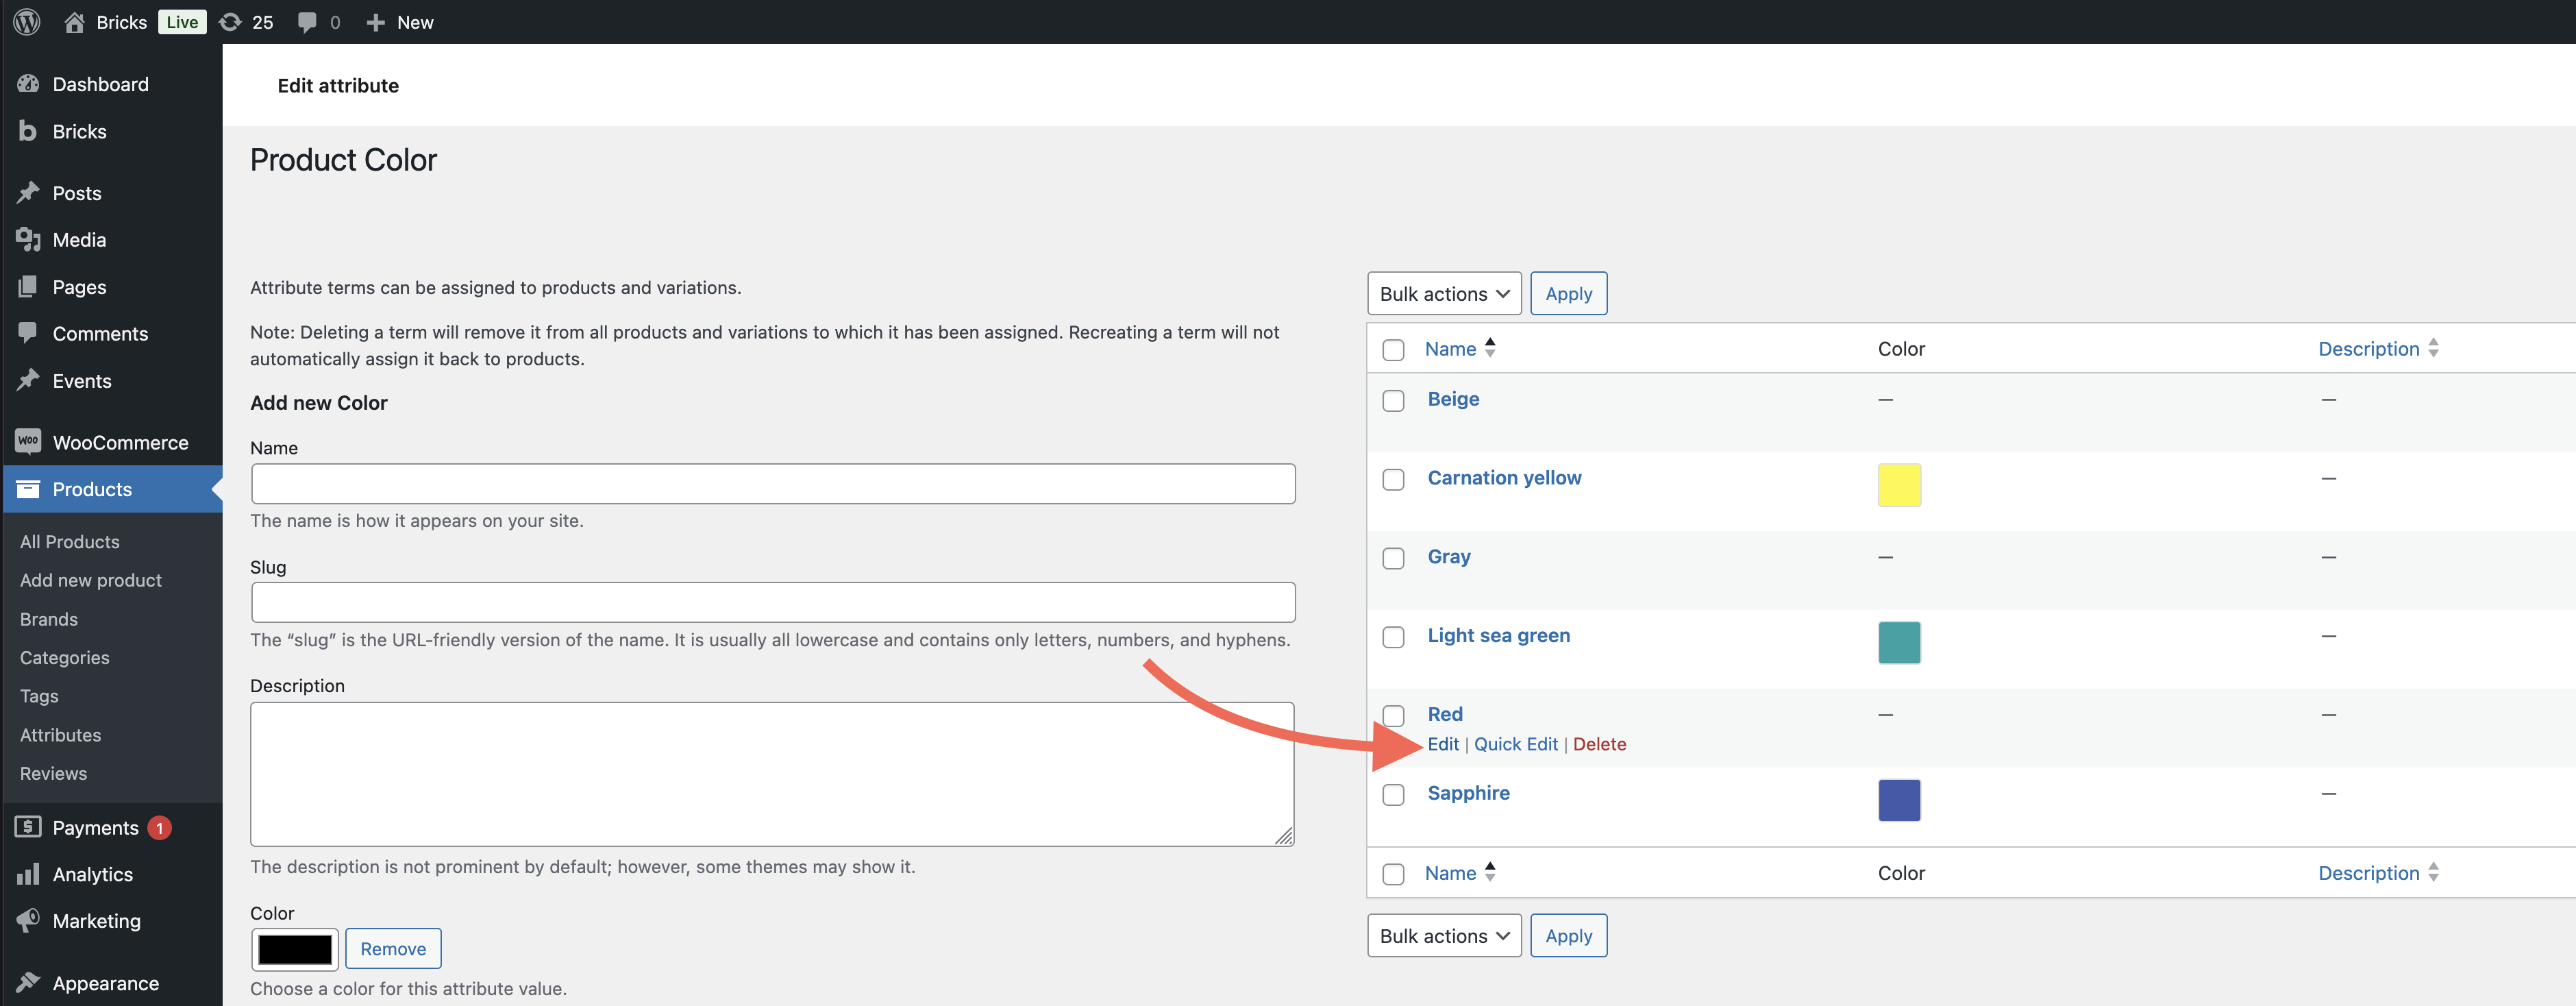Click into the Slug input field

click(x=772, y=602)
